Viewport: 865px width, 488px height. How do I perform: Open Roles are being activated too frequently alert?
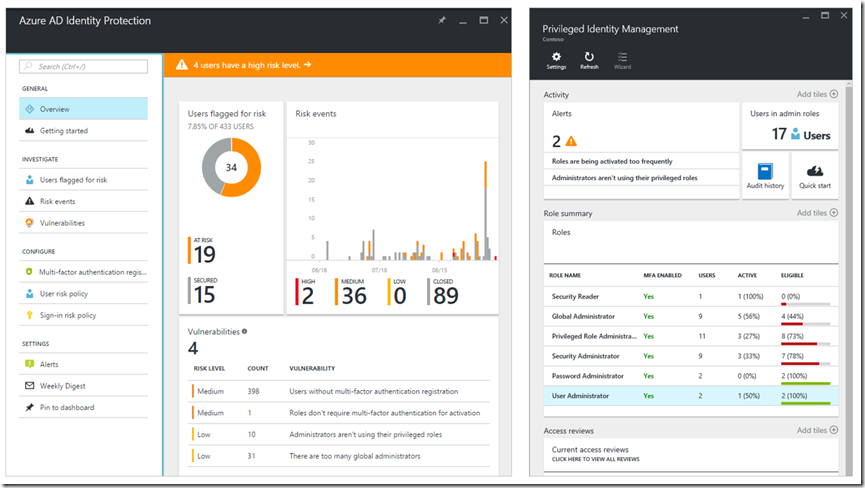tap(641, 161)
